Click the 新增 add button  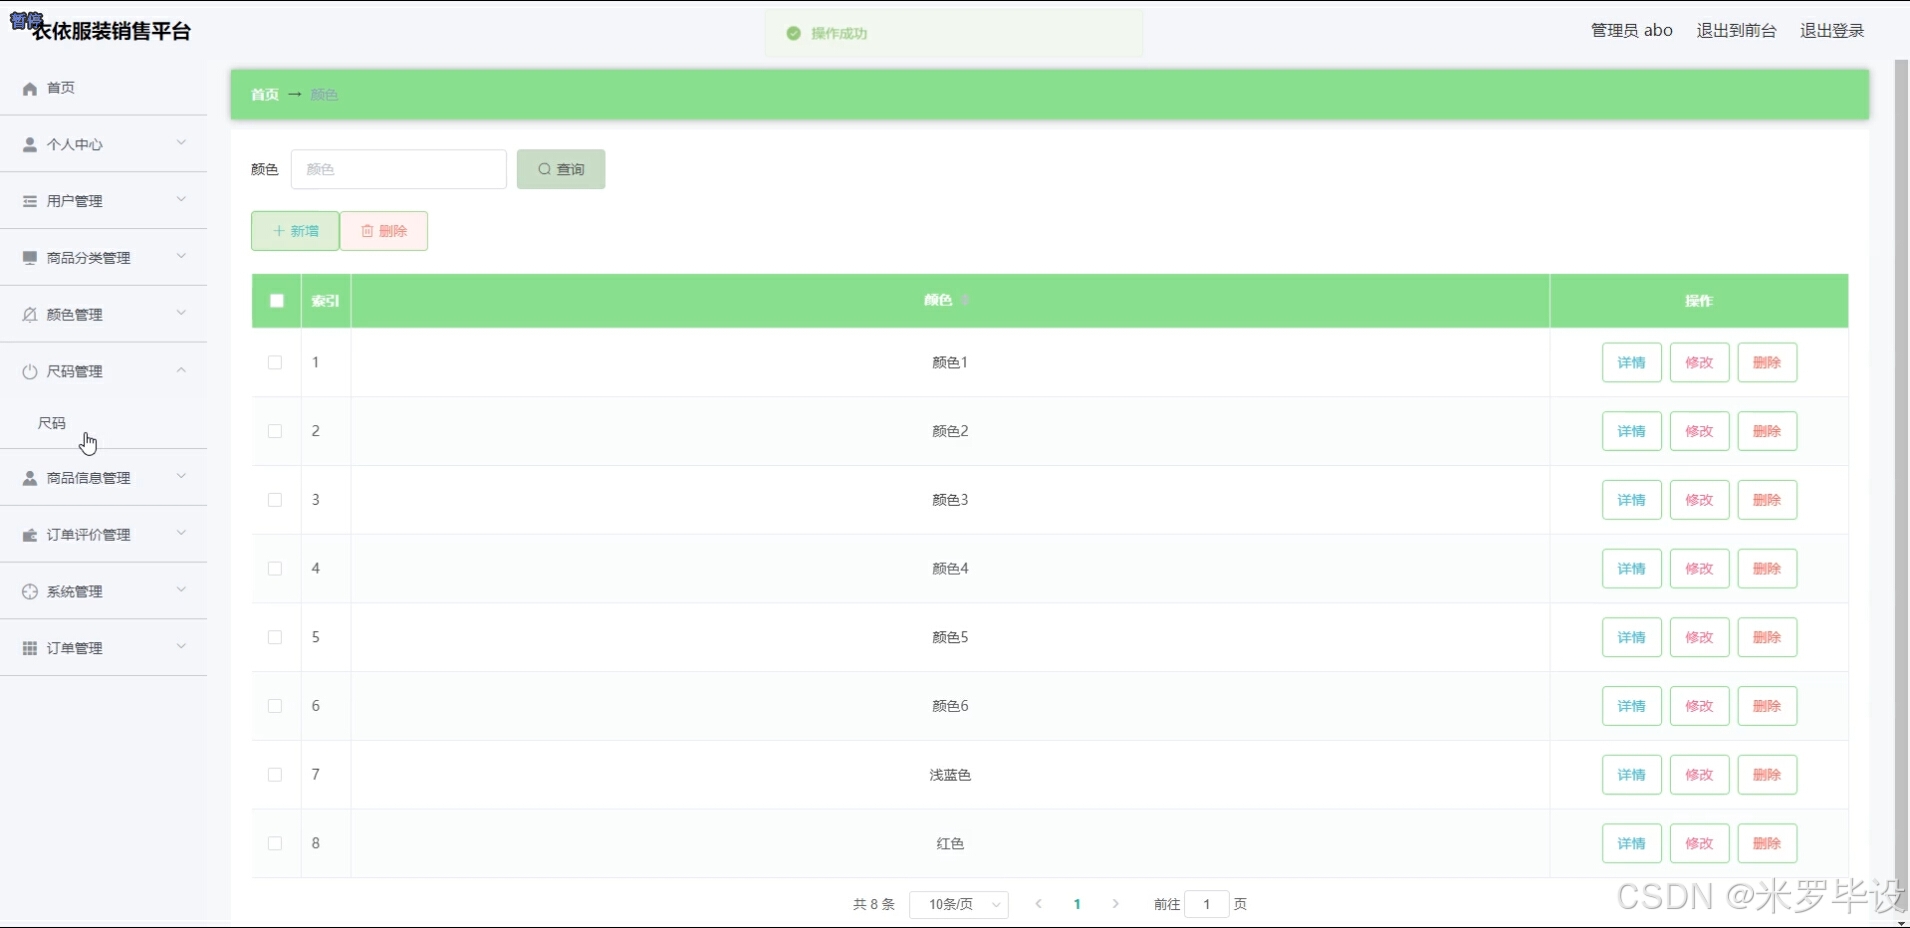(295, 231)
